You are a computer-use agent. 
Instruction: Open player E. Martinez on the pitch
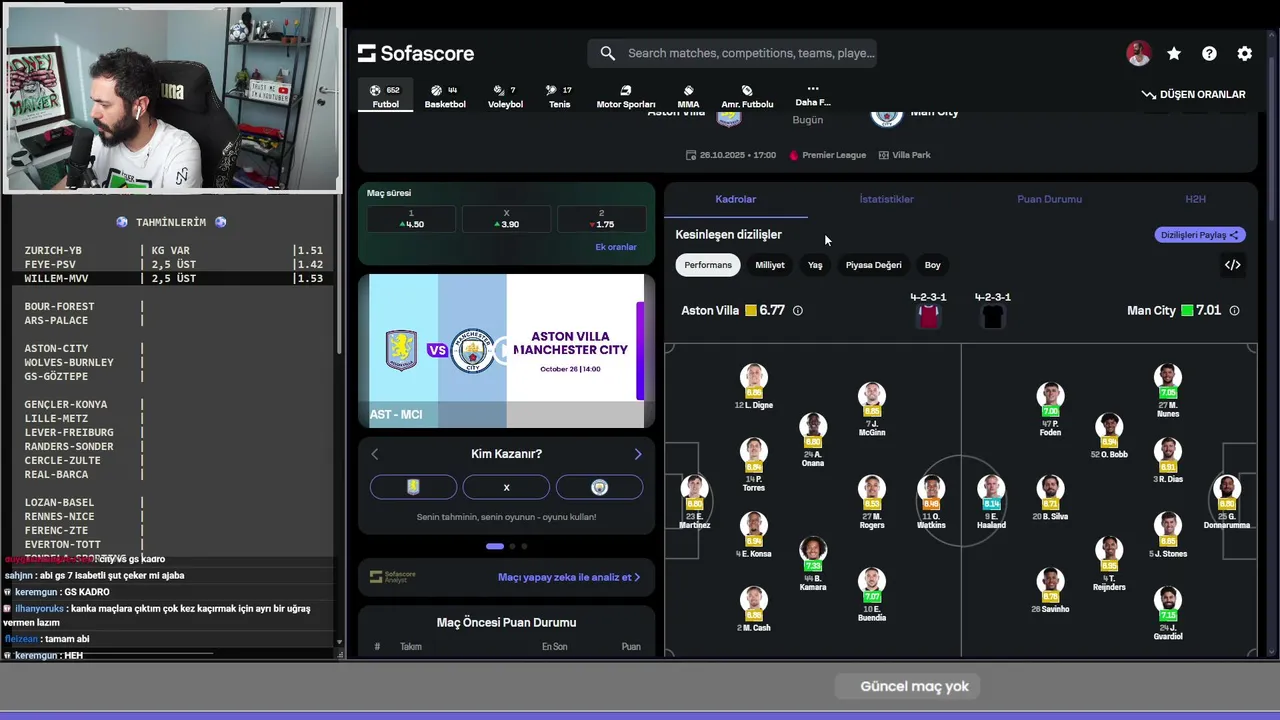pyautogui.click(x=695, y=500)
